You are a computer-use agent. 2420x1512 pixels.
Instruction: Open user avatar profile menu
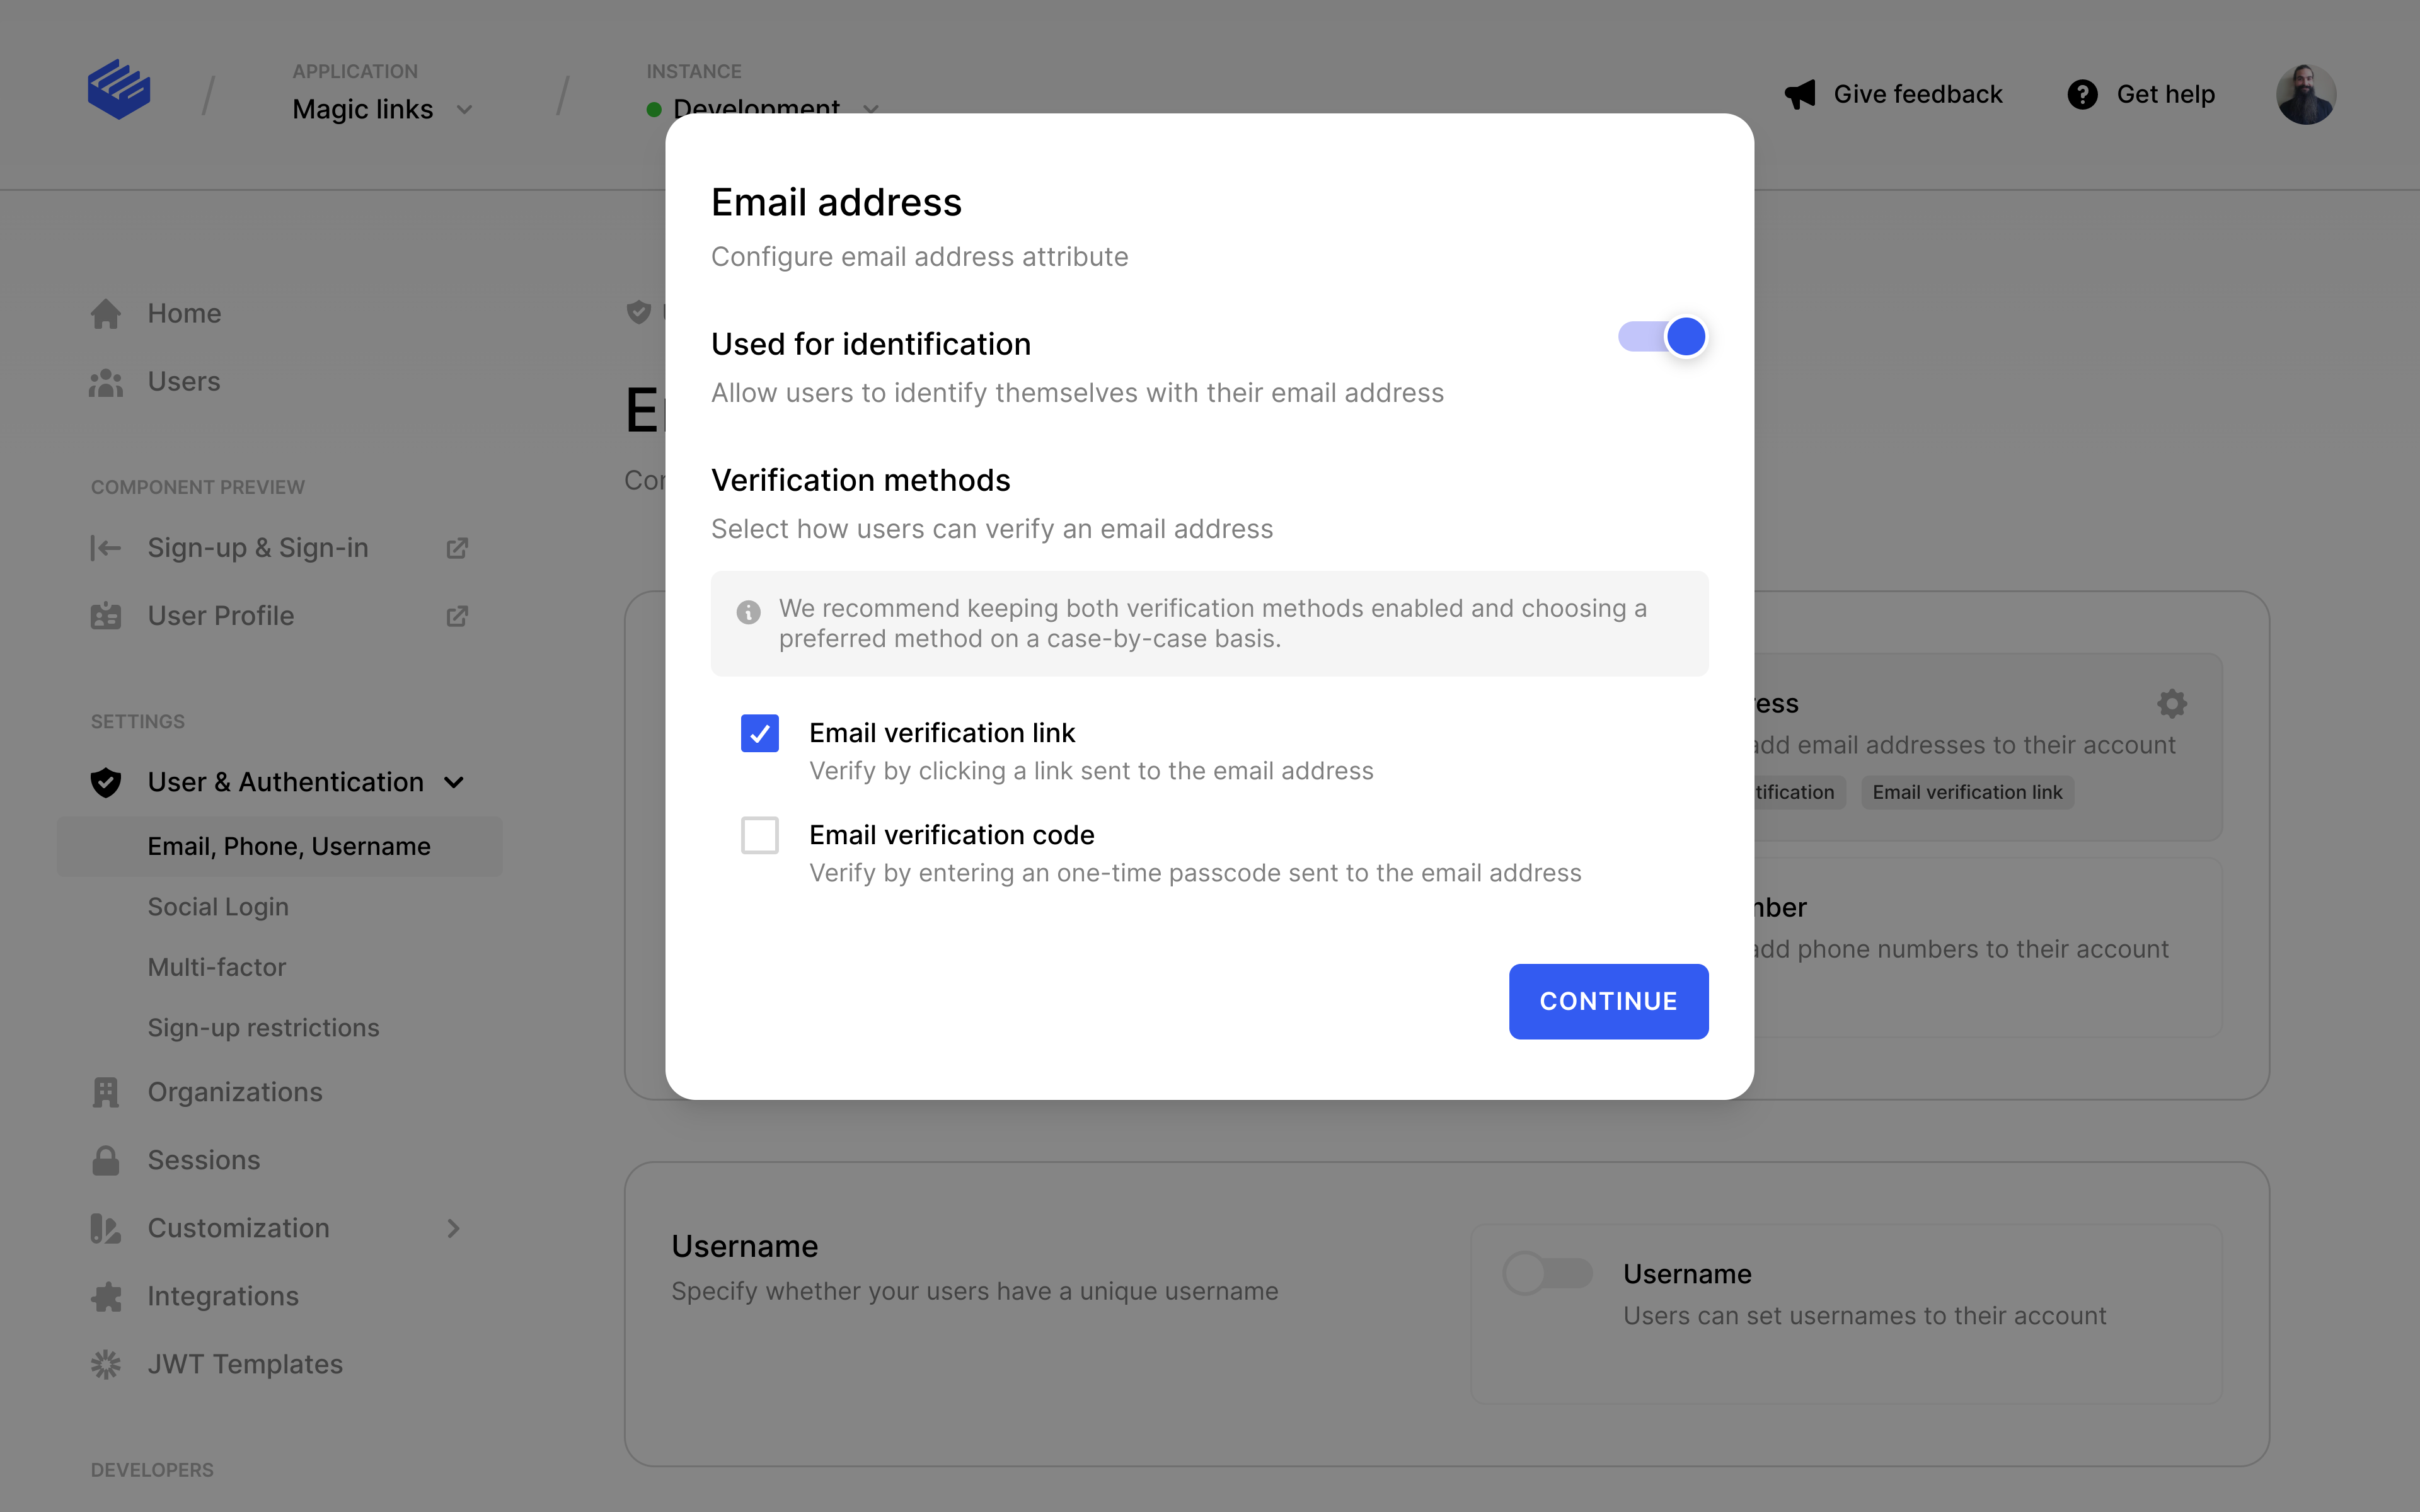(2306, 95)
